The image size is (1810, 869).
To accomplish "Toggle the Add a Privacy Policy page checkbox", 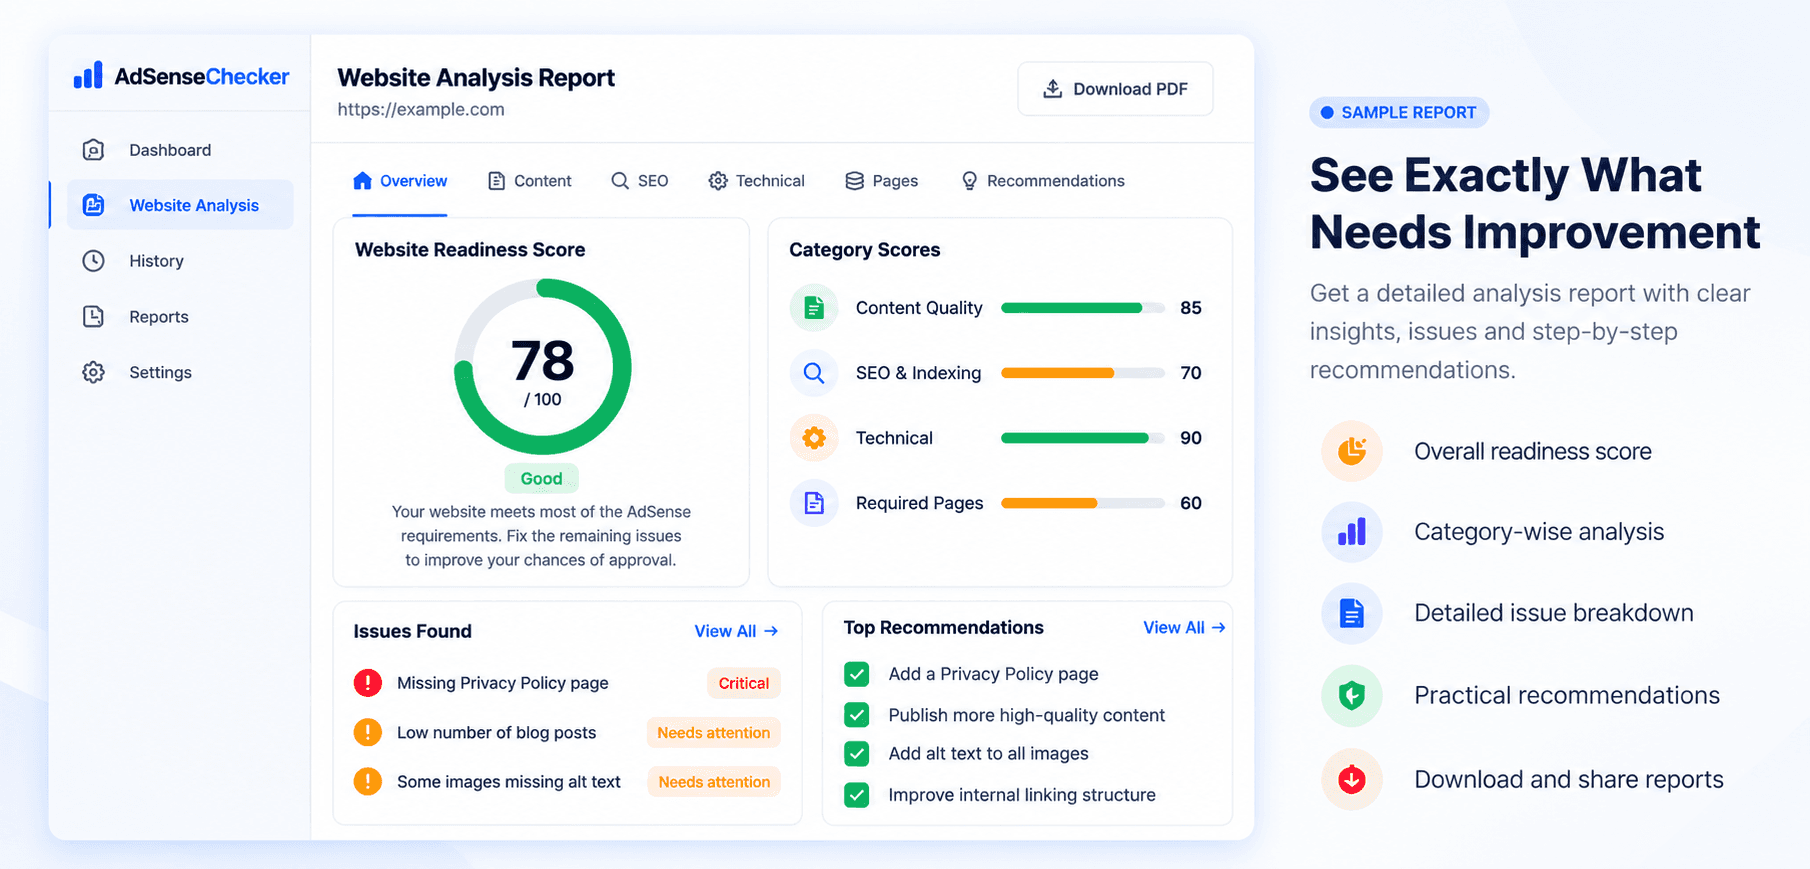I will click(x=857, y=674).
